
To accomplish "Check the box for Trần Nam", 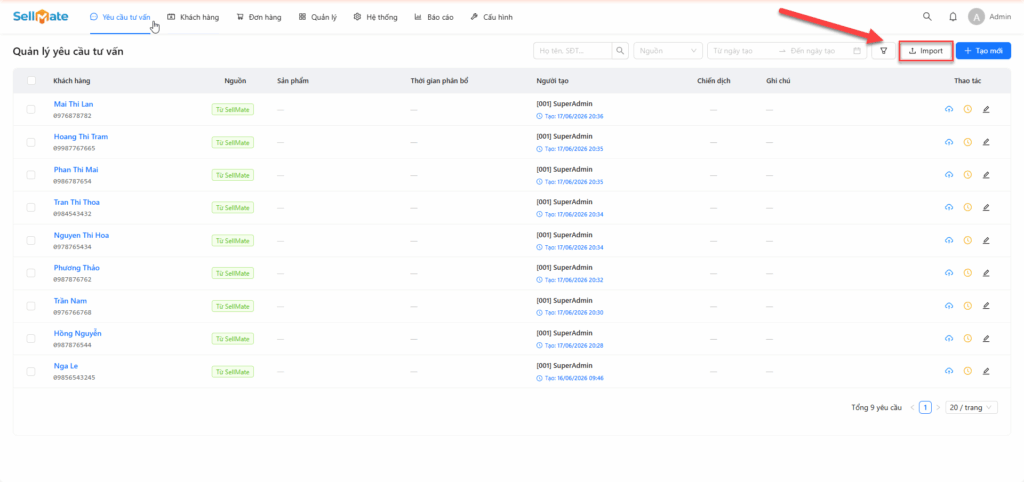I will click(x=31, y=306).
